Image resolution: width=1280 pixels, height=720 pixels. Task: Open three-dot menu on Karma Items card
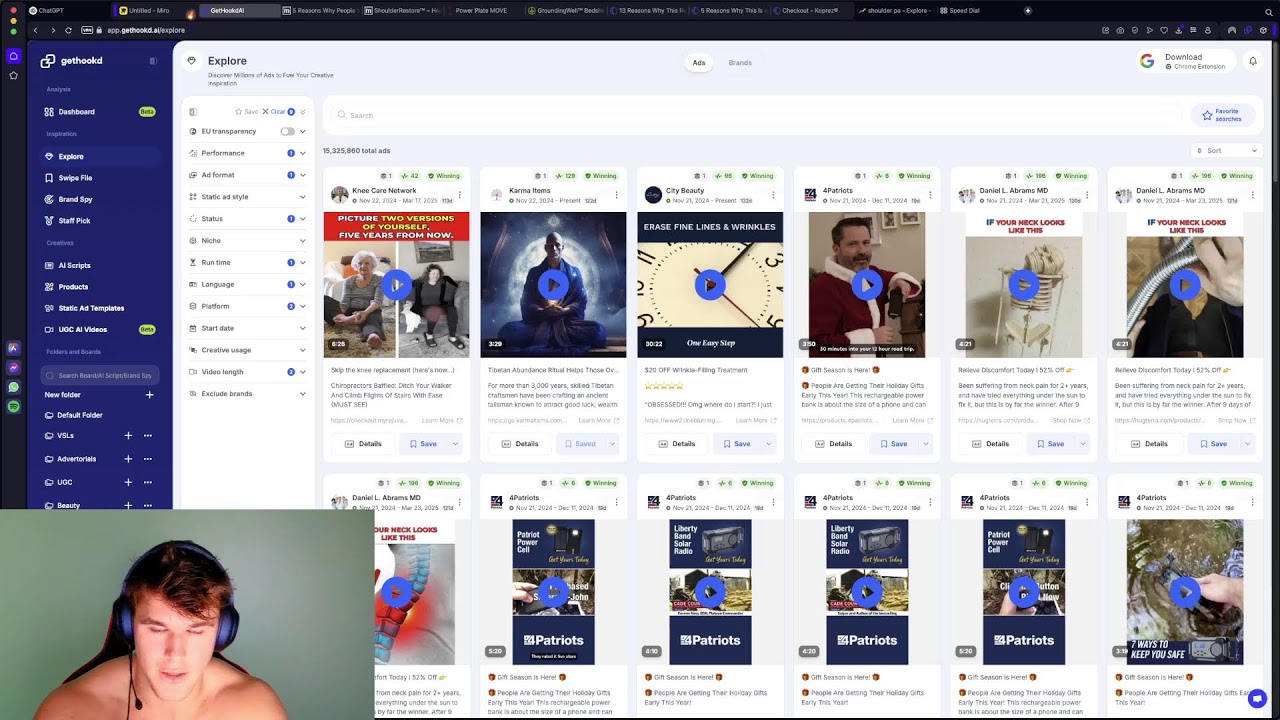click(616, 195)
